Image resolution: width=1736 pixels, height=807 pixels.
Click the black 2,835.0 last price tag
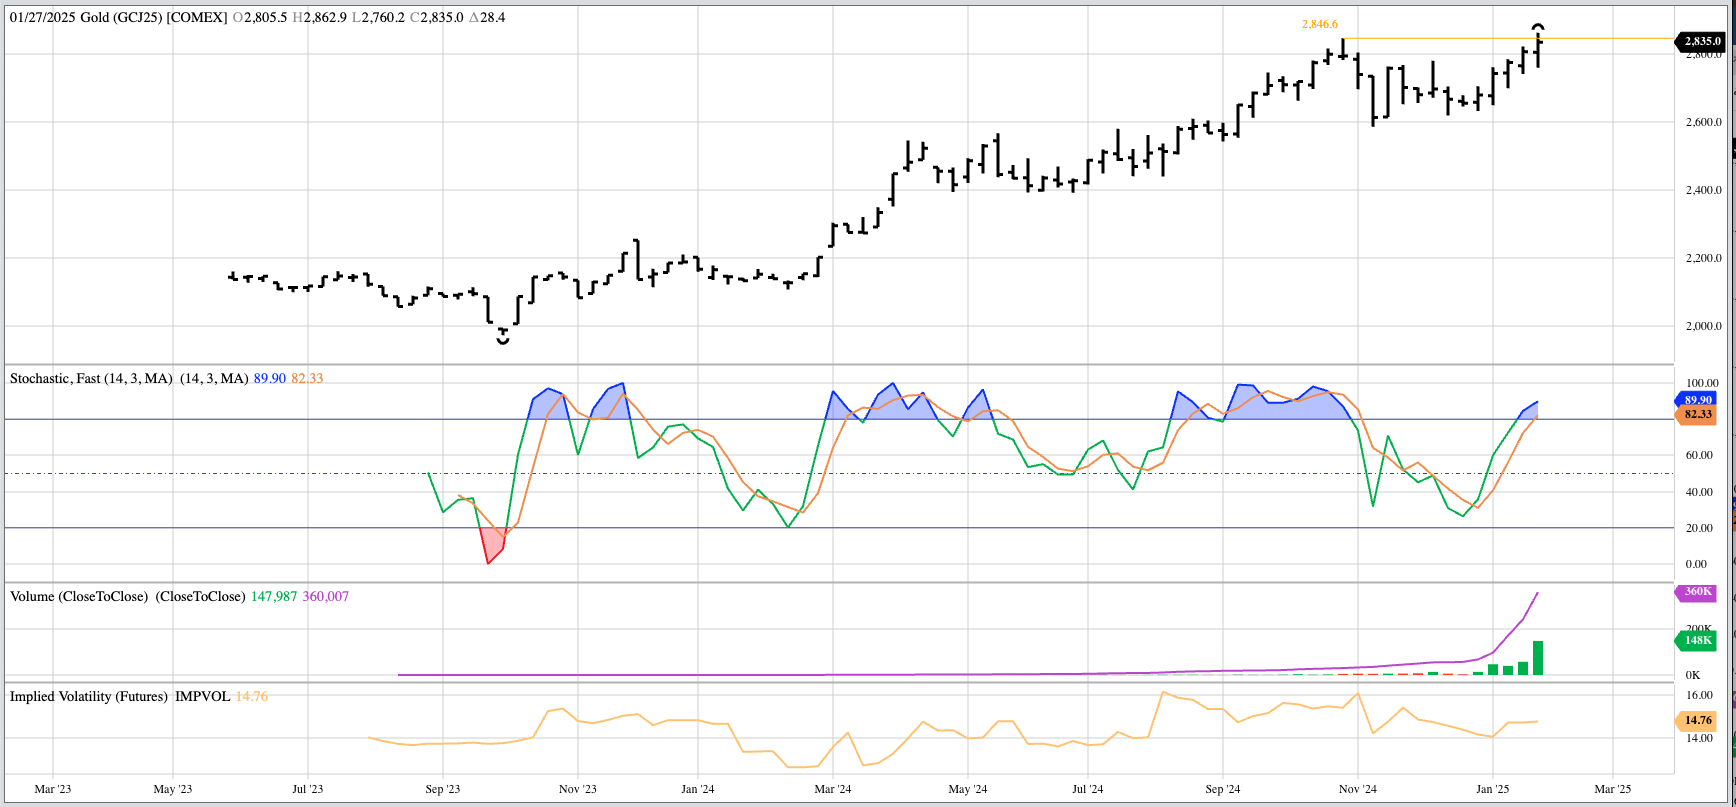(x=1702, y=41)
